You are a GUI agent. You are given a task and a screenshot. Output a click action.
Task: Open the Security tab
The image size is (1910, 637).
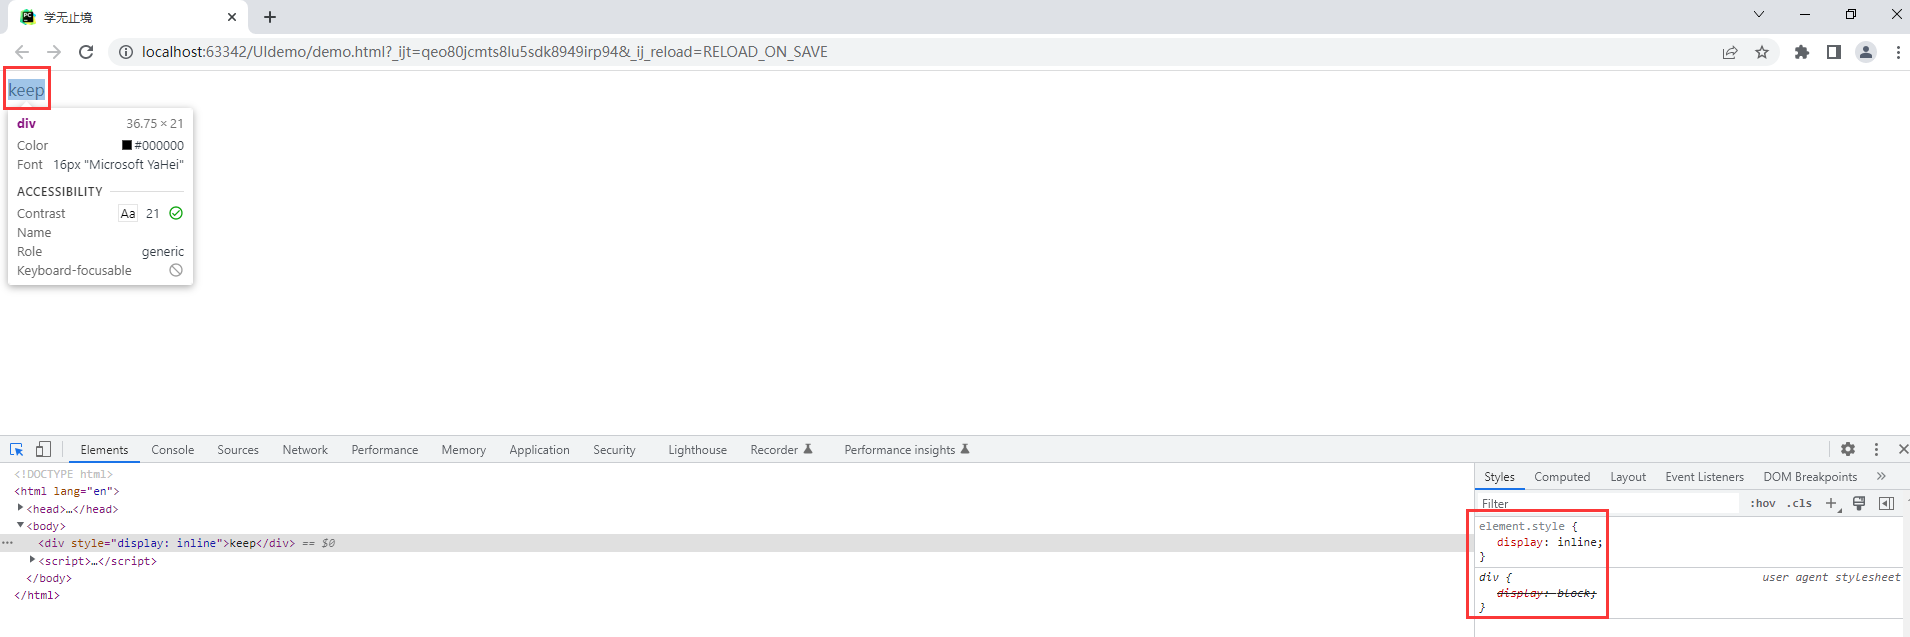(x=614, y=450)
